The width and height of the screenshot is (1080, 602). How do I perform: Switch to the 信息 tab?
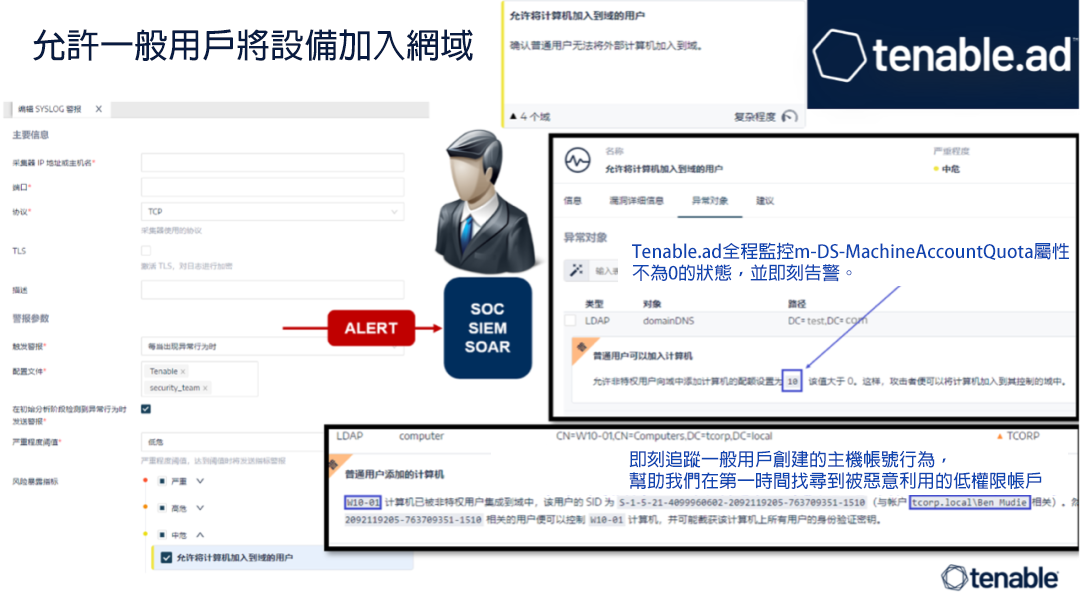pyautogui.click(x=572, y=201)
